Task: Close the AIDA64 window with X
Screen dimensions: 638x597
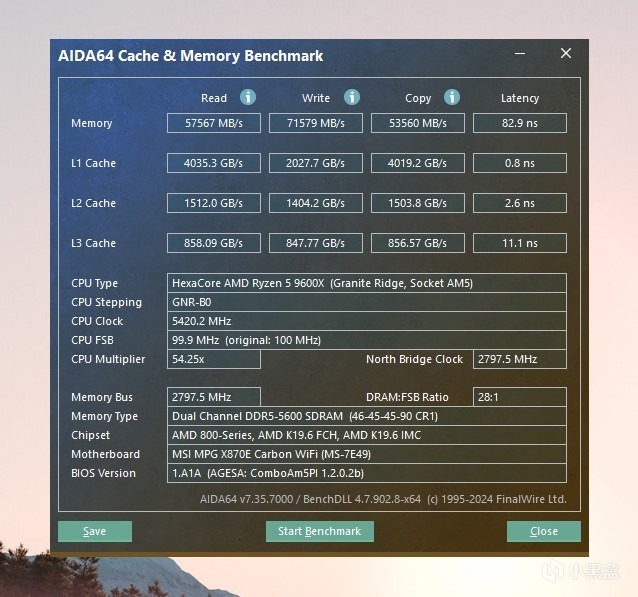Action: [x=566, y=53]
